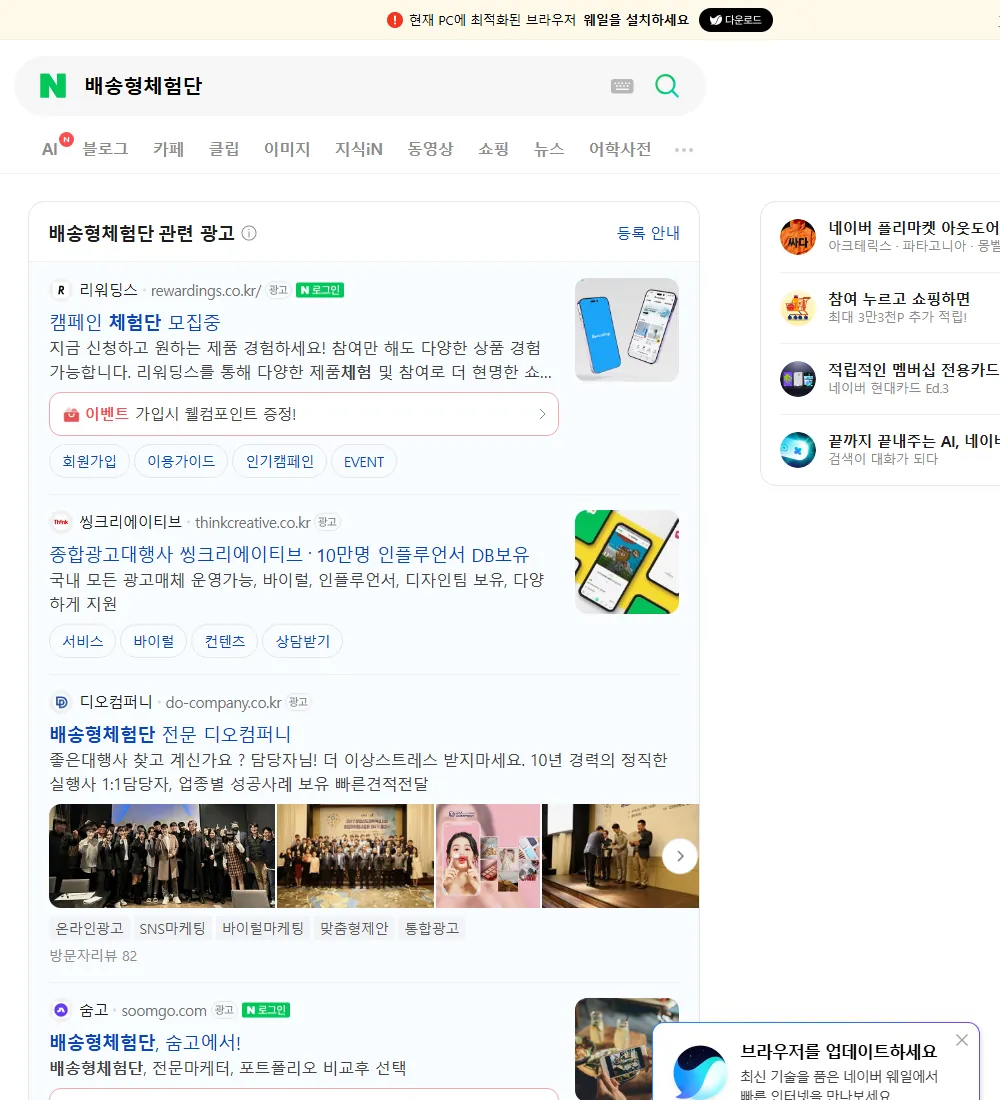Click the 바이럴 chip

tap(154, 641)
